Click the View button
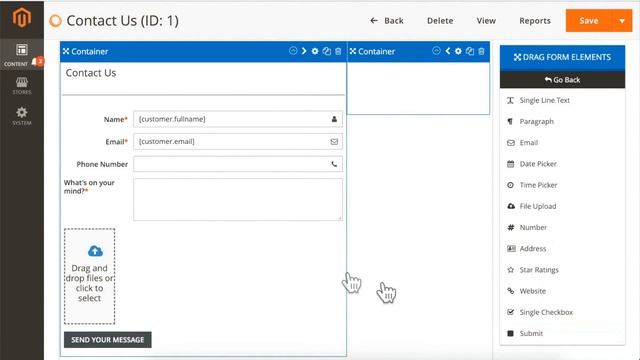 click(486, 21)
